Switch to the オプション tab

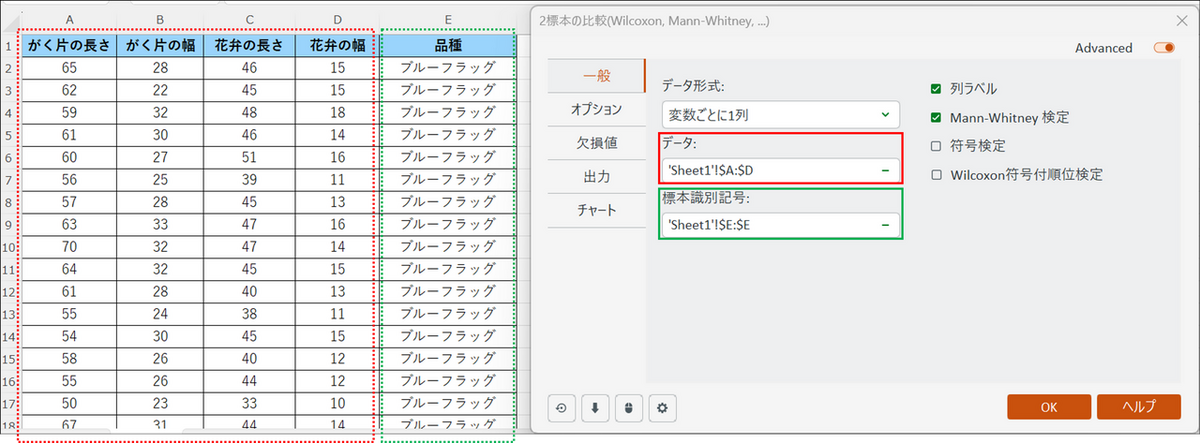pos(597,108)
